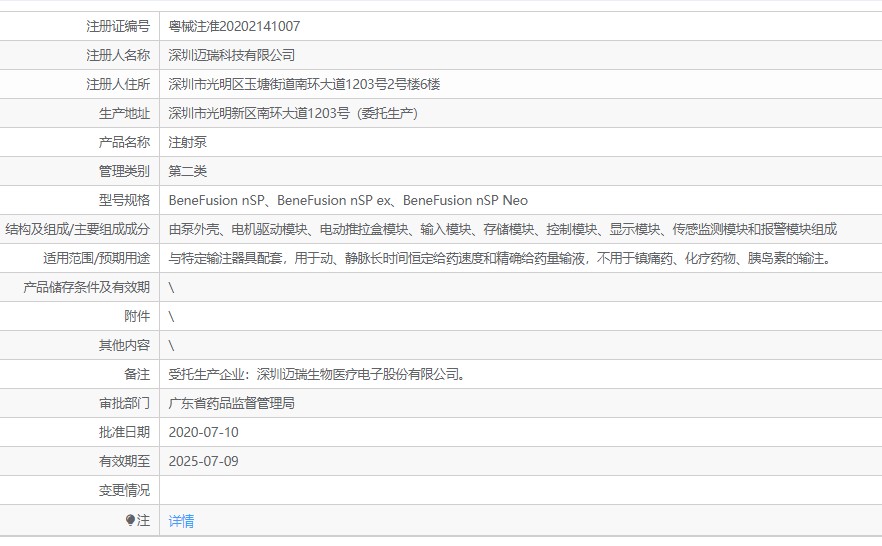The height and width of the screenshot is (546, 882).
Task: Click the 审批部门 label
Action: tap(124, 404)
